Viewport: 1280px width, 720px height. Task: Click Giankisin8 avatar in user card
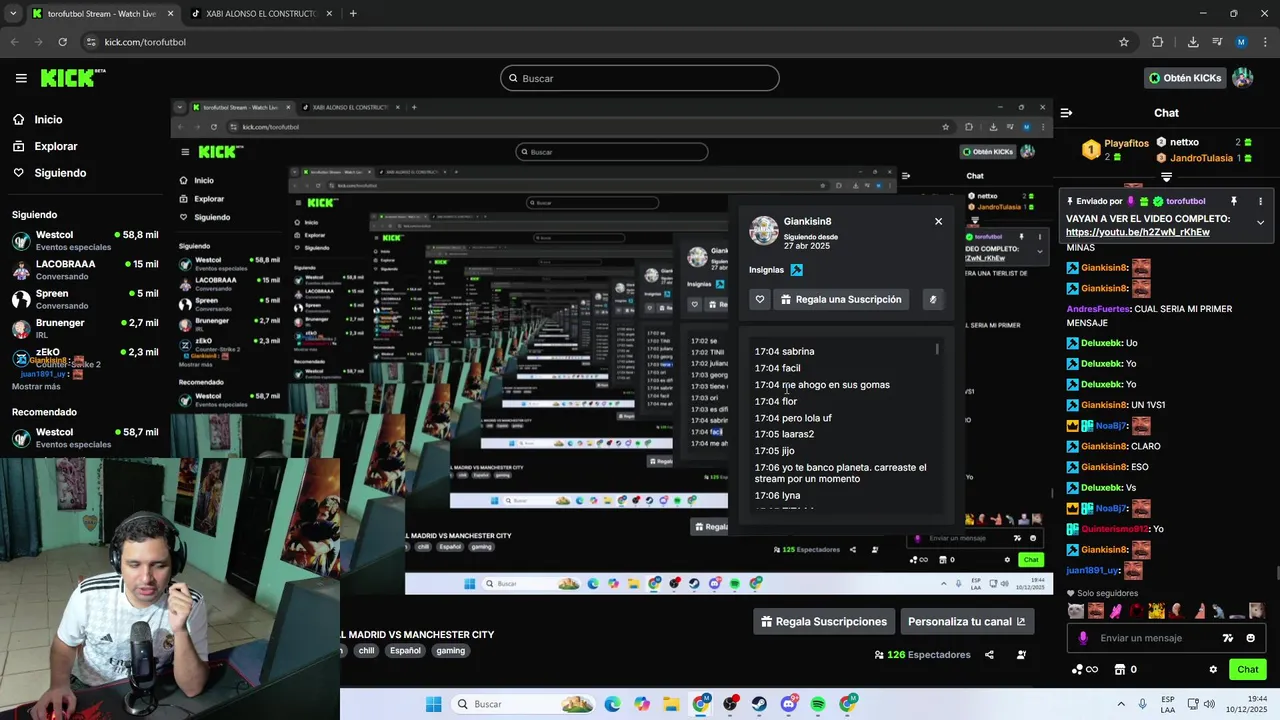(764, 230)
